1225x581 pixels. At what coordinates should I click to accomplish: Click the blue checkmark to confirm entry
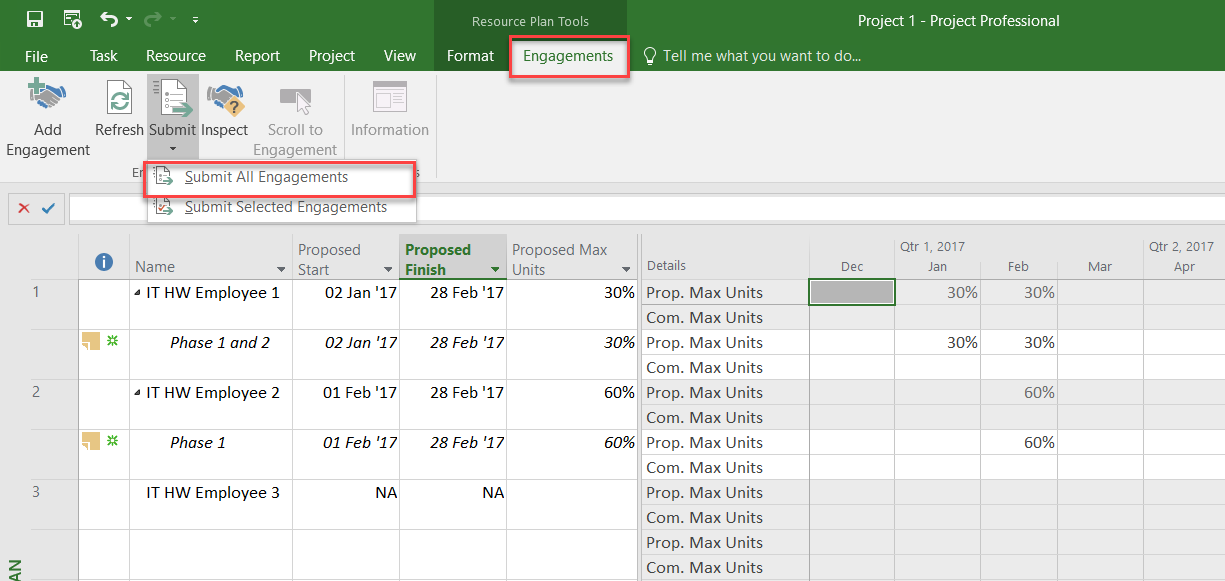(x=48, y=208)
